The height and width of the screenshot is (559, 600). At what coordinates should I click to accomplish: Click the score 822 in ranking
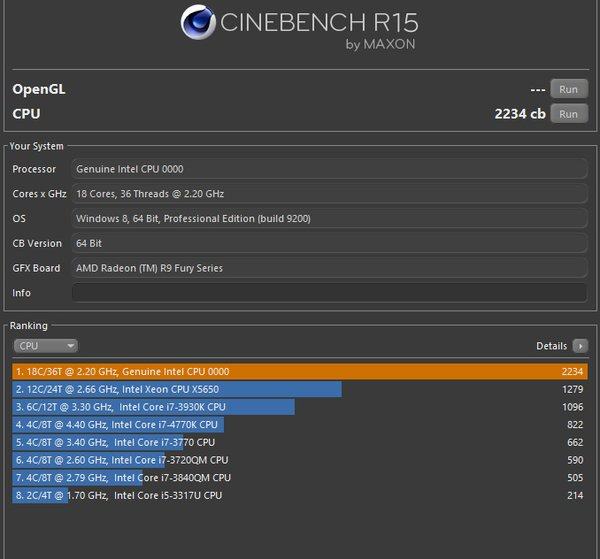pyautogui.click(x=575, y=425)
